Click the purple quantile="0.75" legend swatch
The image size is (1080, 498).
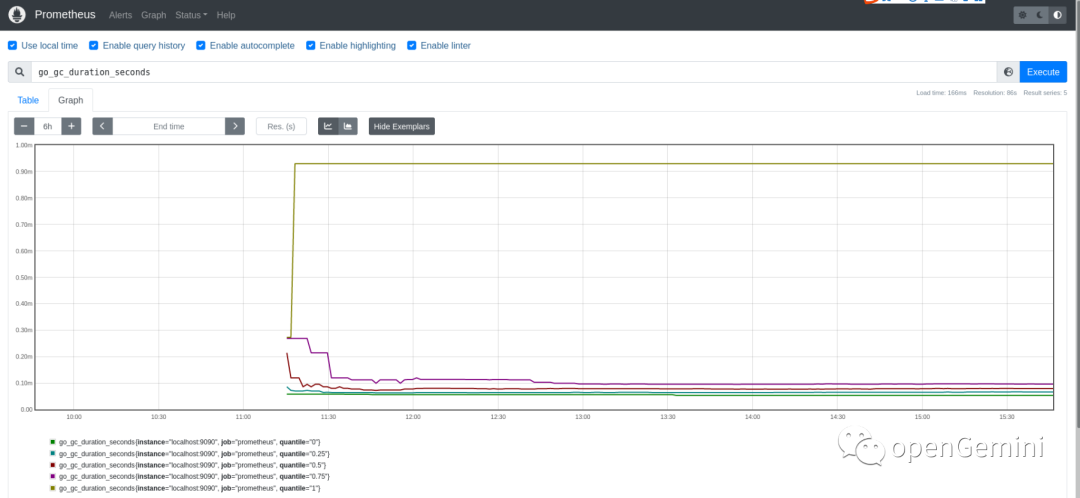[52, 477]
